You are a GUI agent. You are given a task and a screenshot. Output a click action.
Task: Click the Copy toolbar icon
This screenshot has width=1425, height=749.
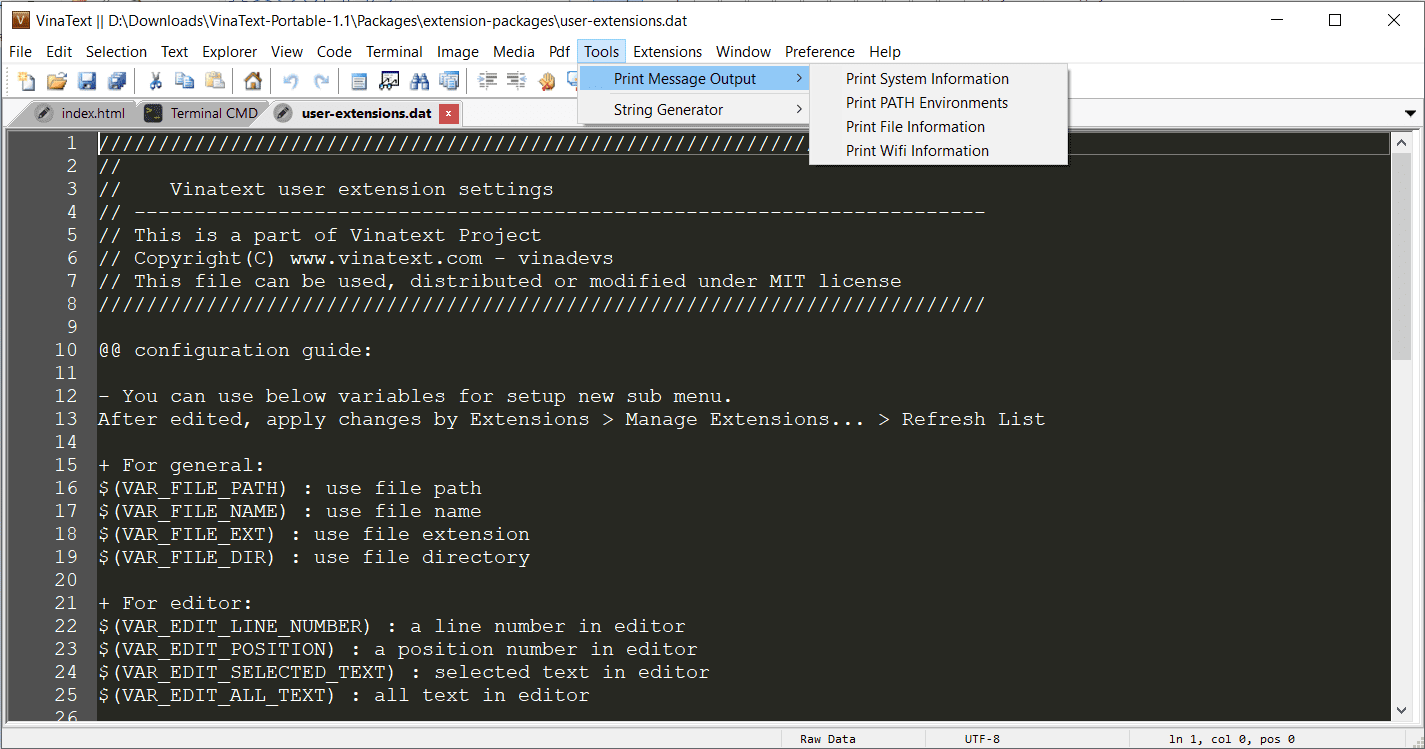click(185, 81)
